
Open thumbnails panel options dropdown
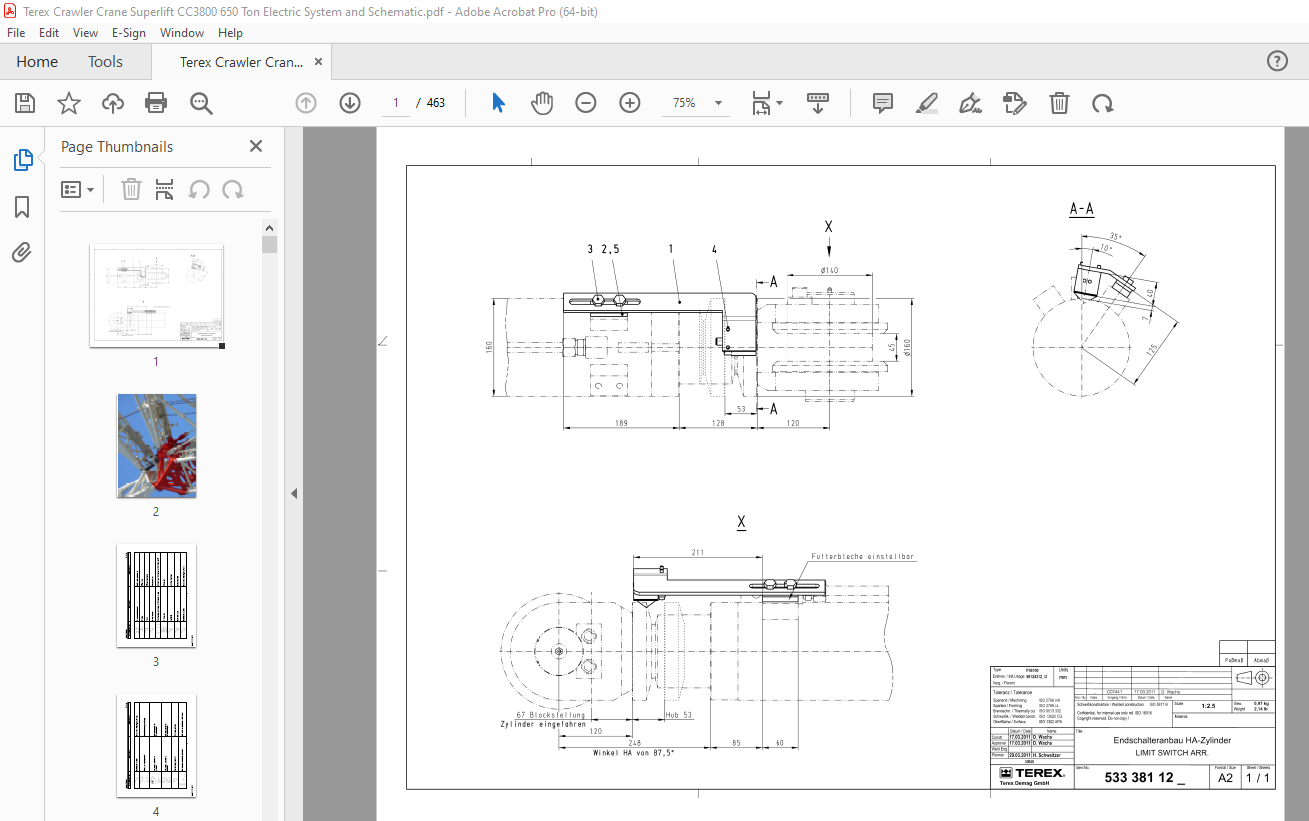[x=78, y=189]
